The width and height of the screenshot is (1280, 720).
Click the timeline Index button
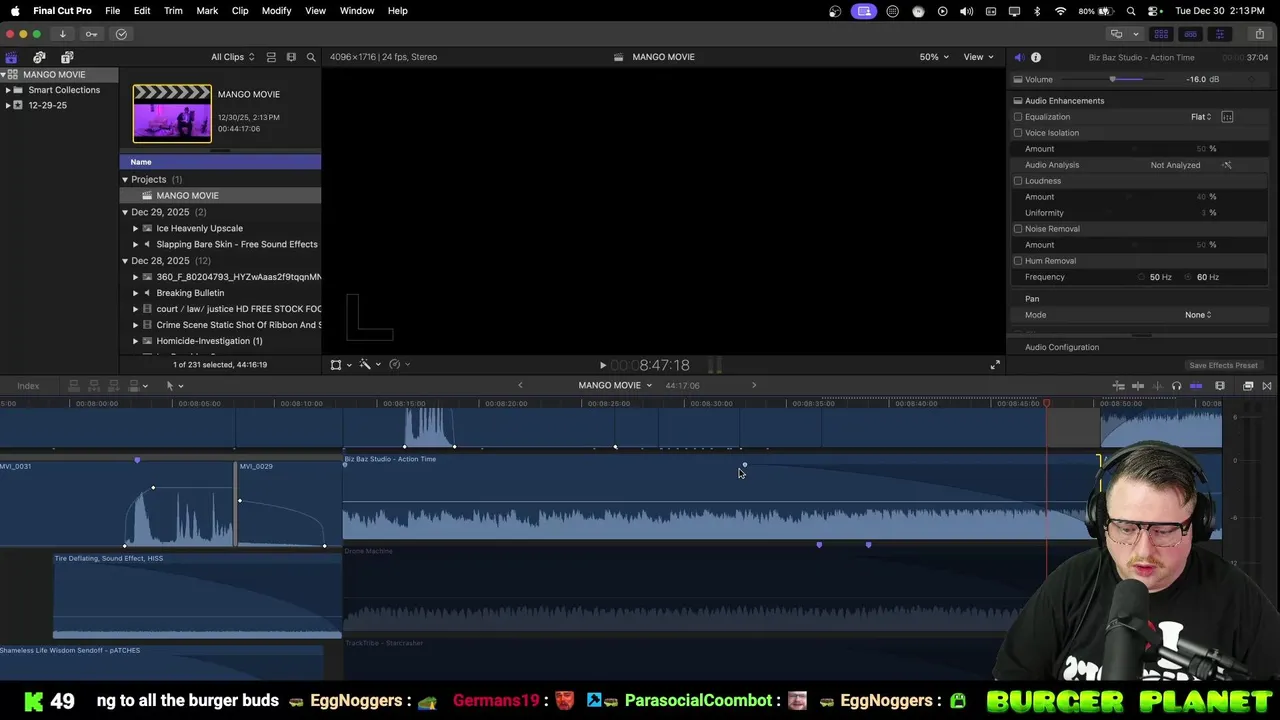click(28, 386)
